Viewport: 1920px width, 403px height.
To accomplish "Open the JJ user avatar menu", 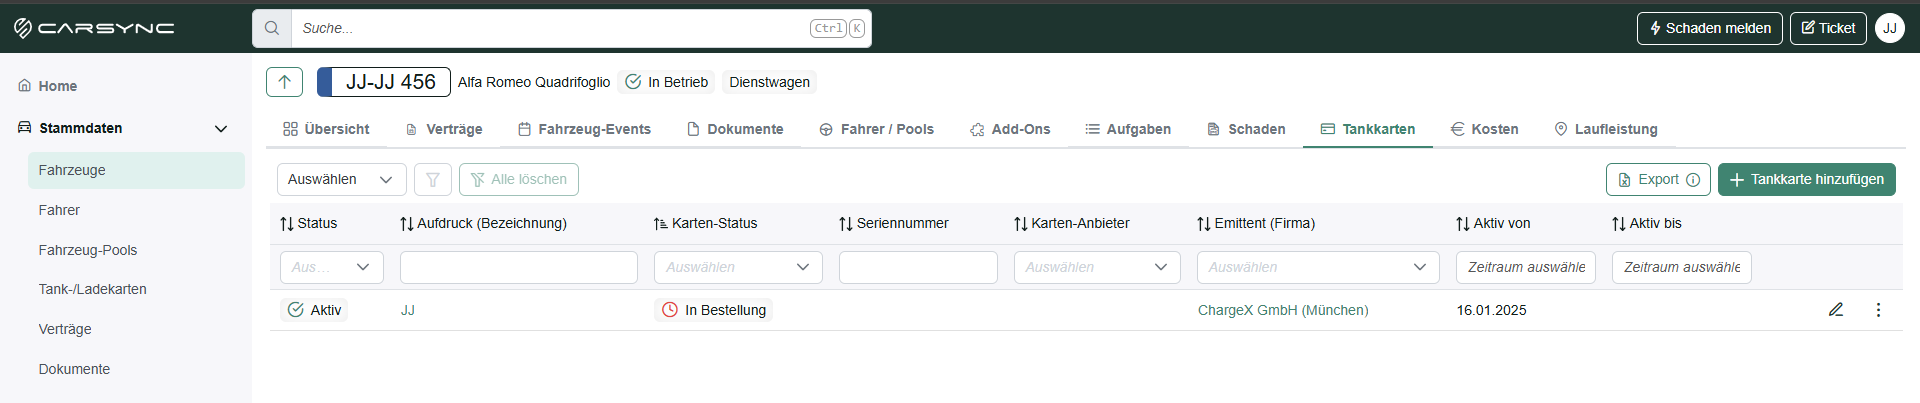I will 1889,28.
